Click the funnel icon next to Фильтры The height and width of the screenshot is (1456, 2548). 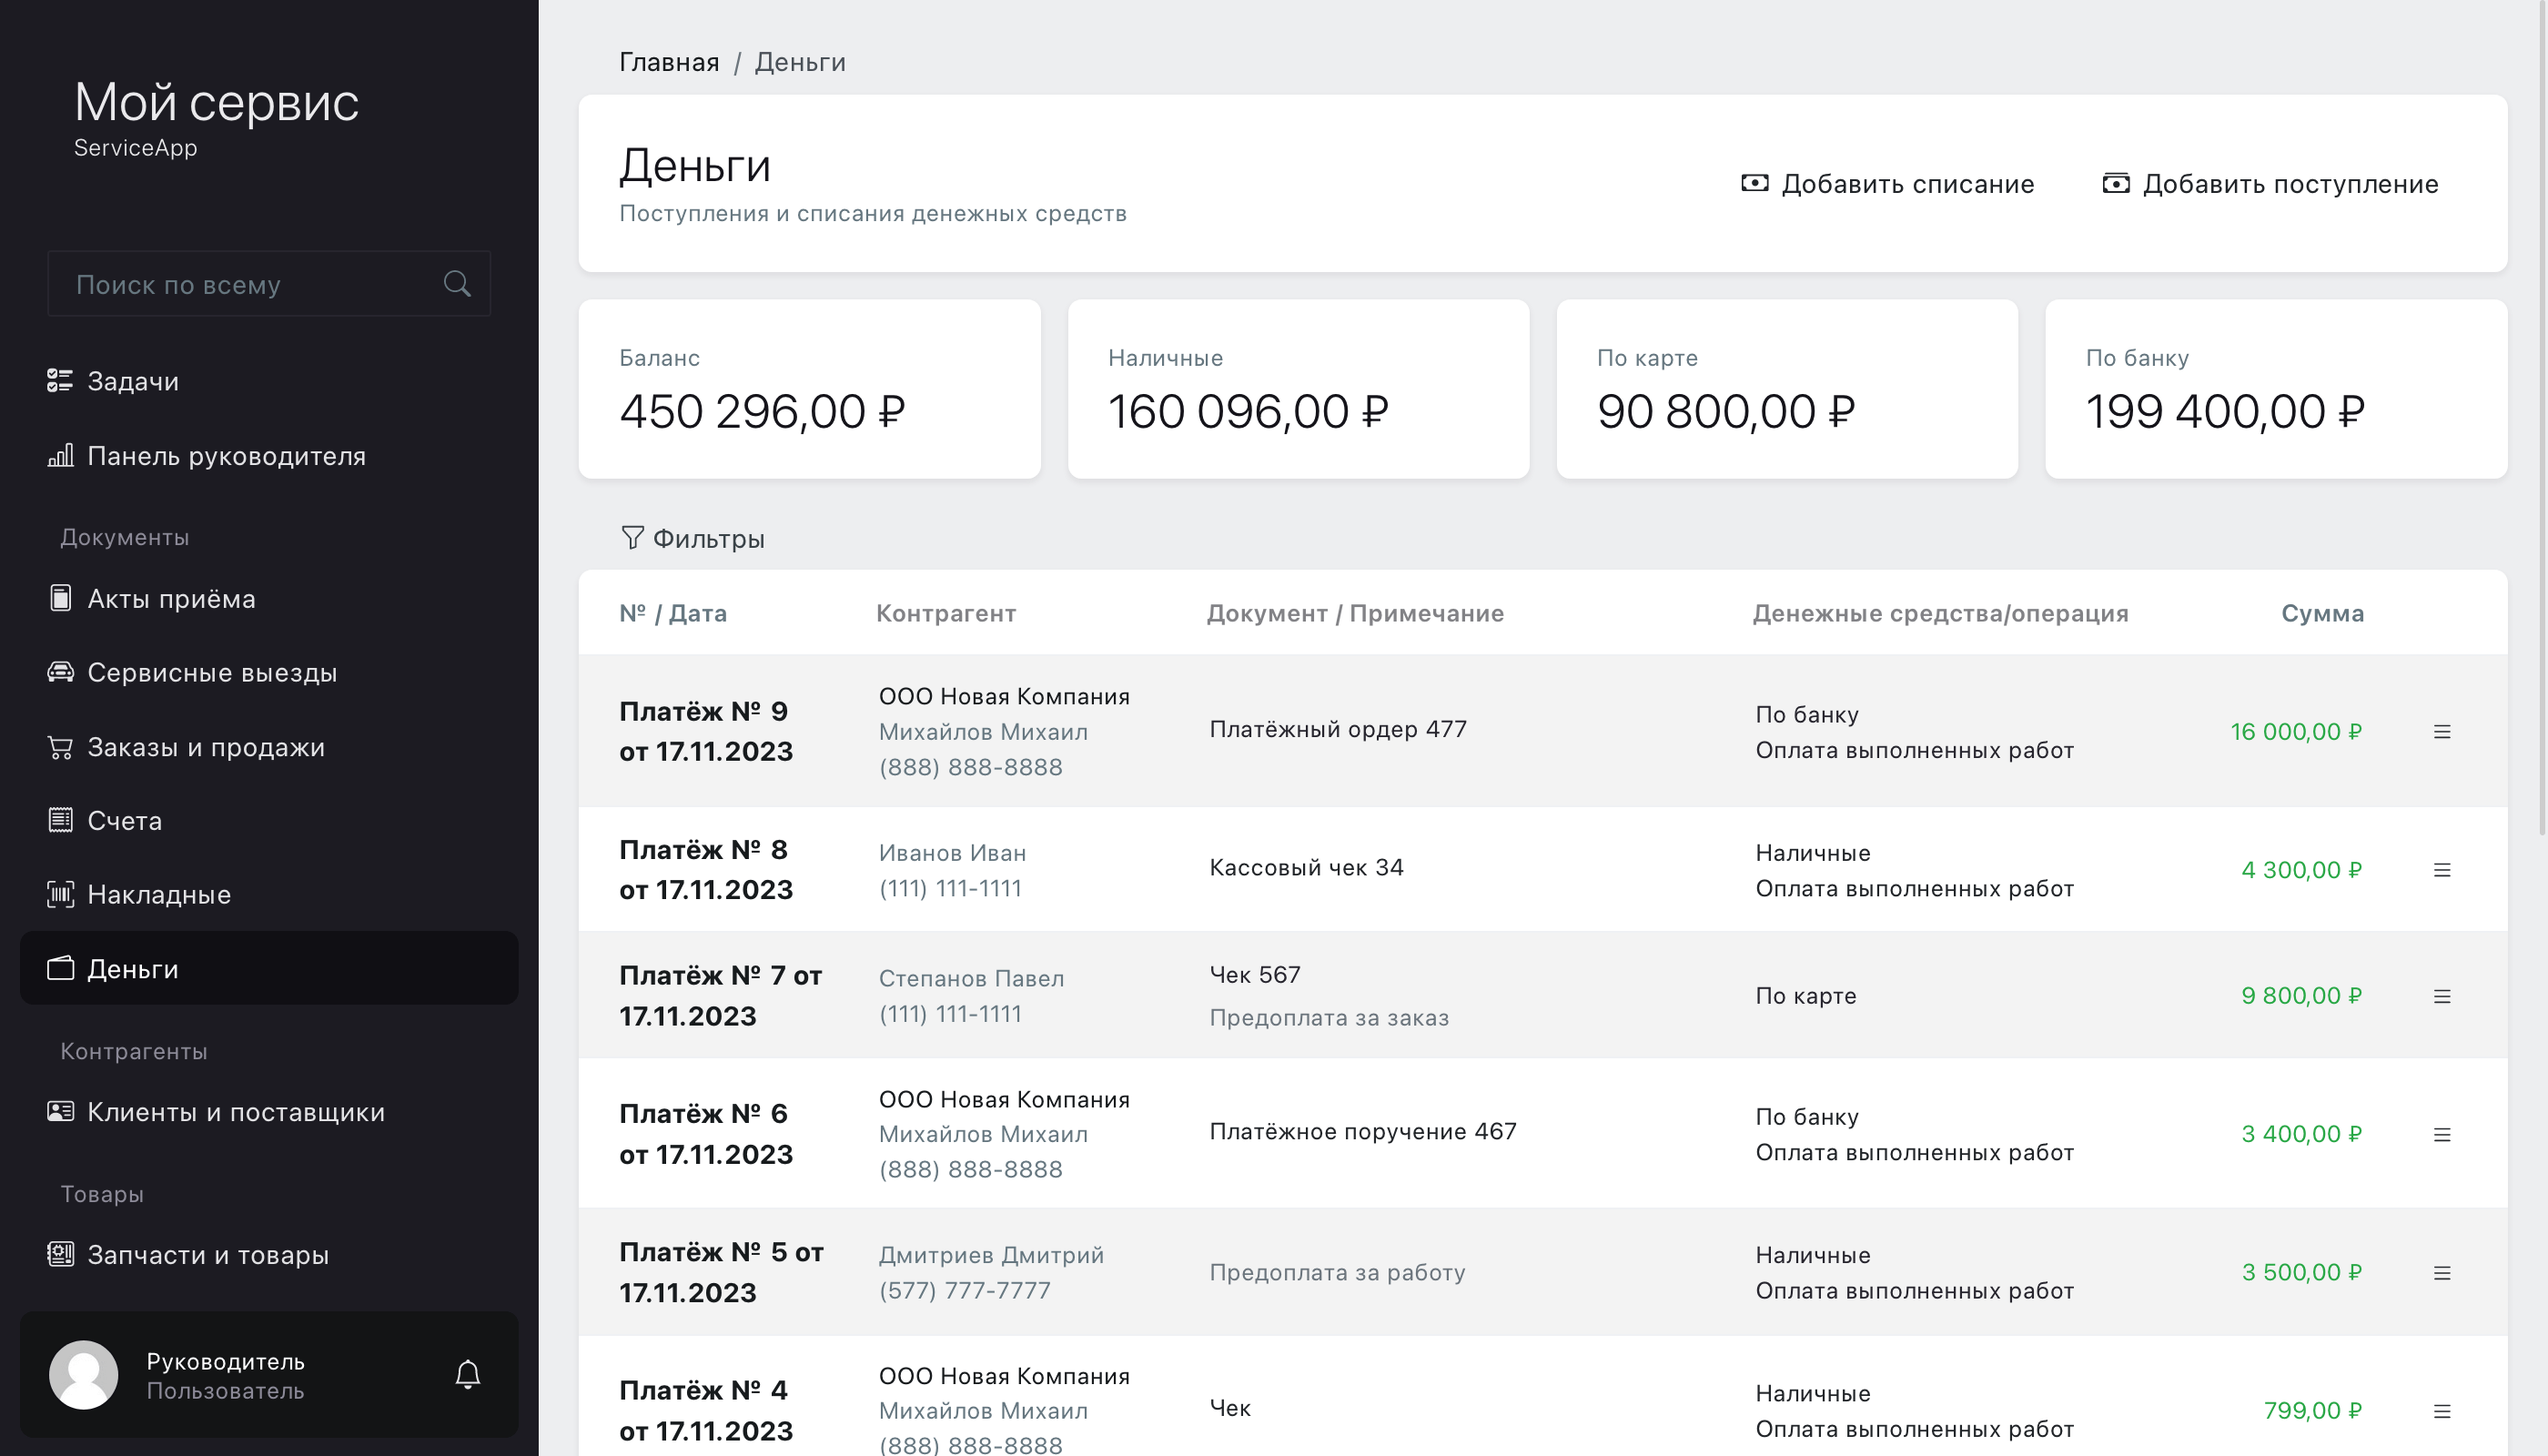[632, 538]
